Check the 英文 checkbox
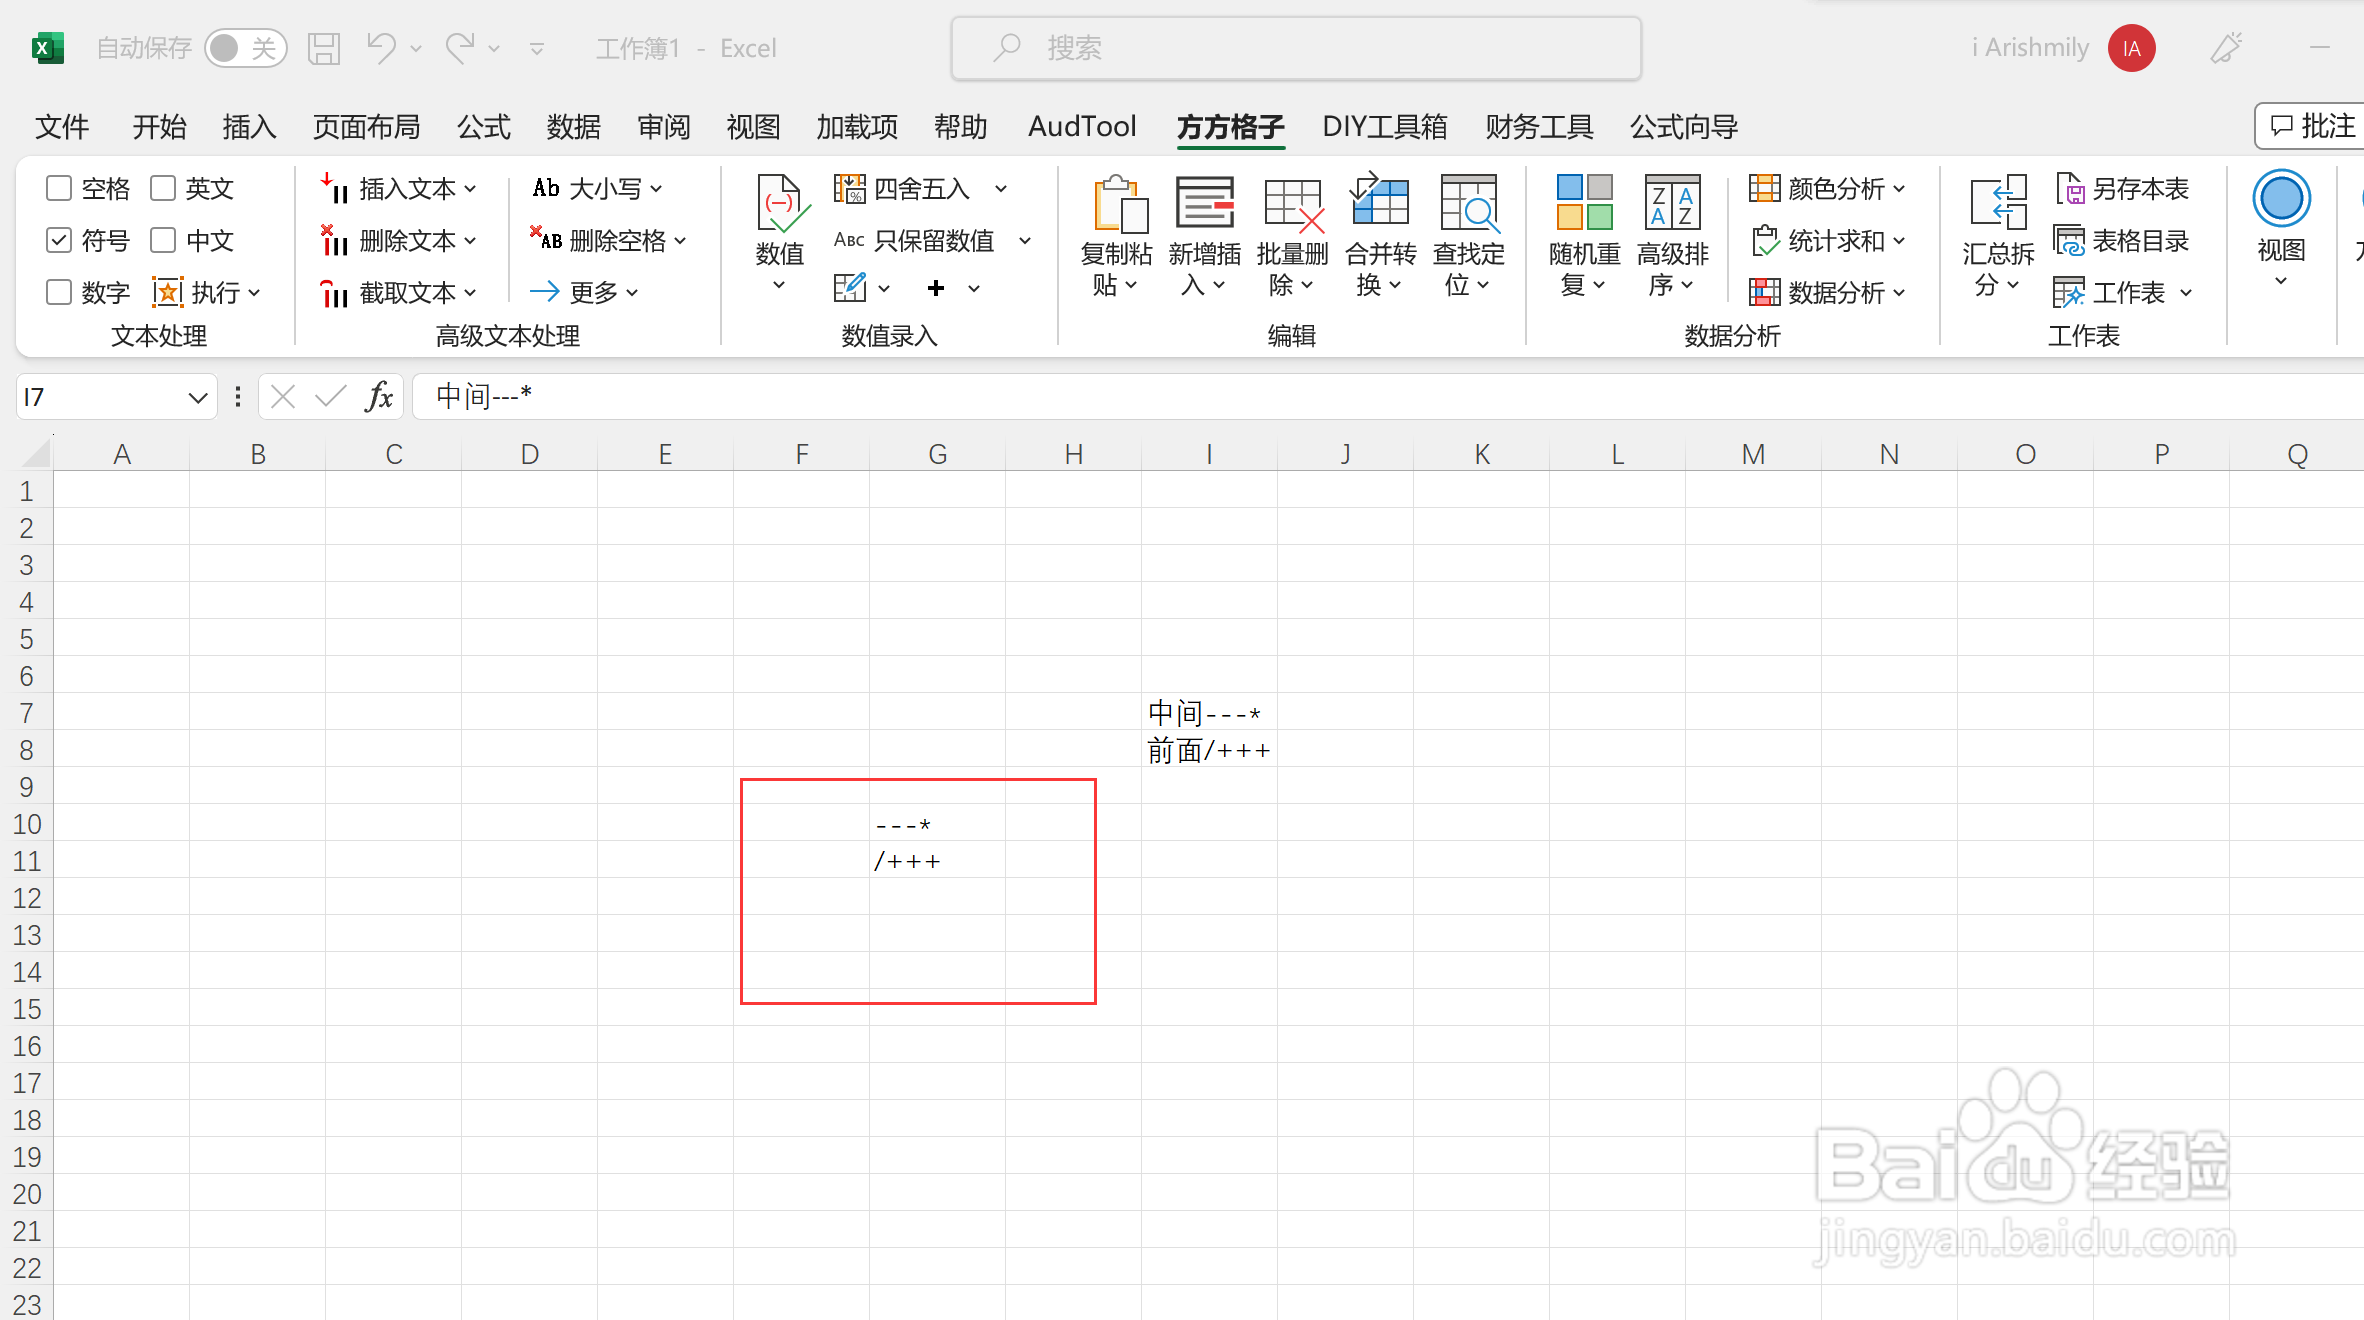 (163, 188)
